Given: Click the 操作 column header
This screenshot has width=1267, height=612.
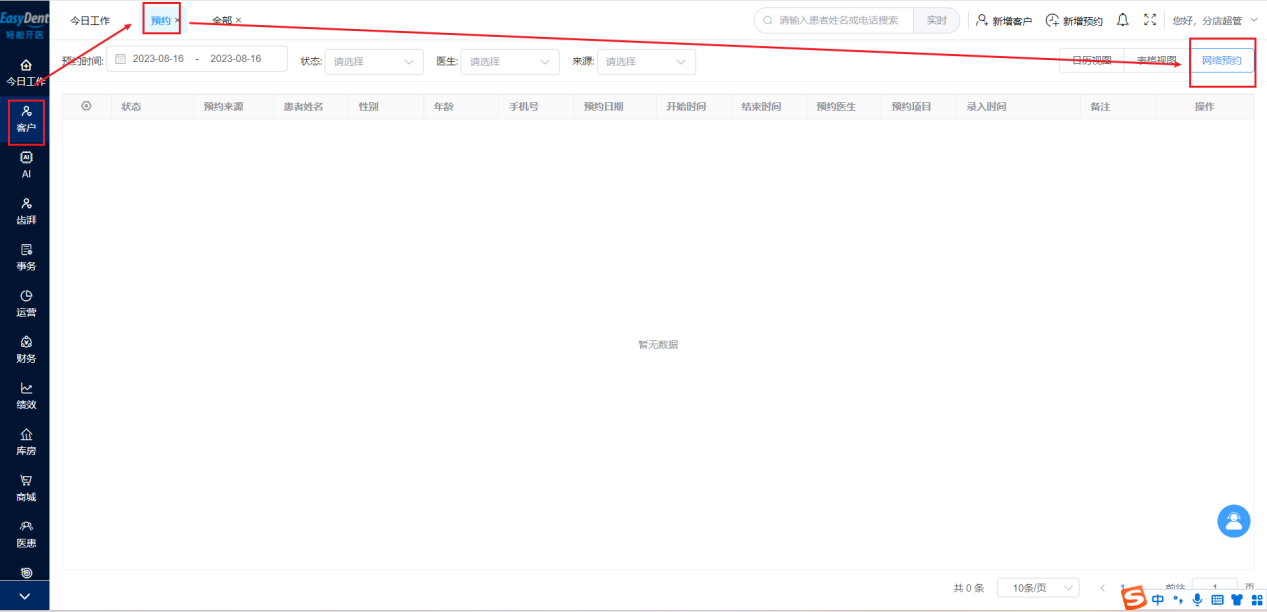Looking at the screenshot, I should [x=1204, y=106].
